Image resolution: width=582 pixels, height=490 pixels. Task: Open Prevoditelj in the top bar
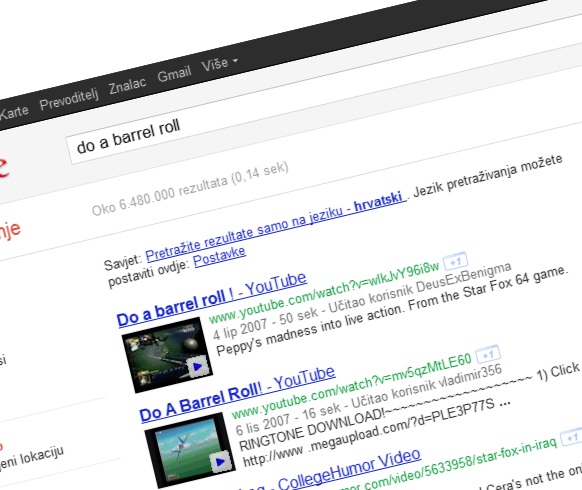pyautogui.click(x=69, y=98)
